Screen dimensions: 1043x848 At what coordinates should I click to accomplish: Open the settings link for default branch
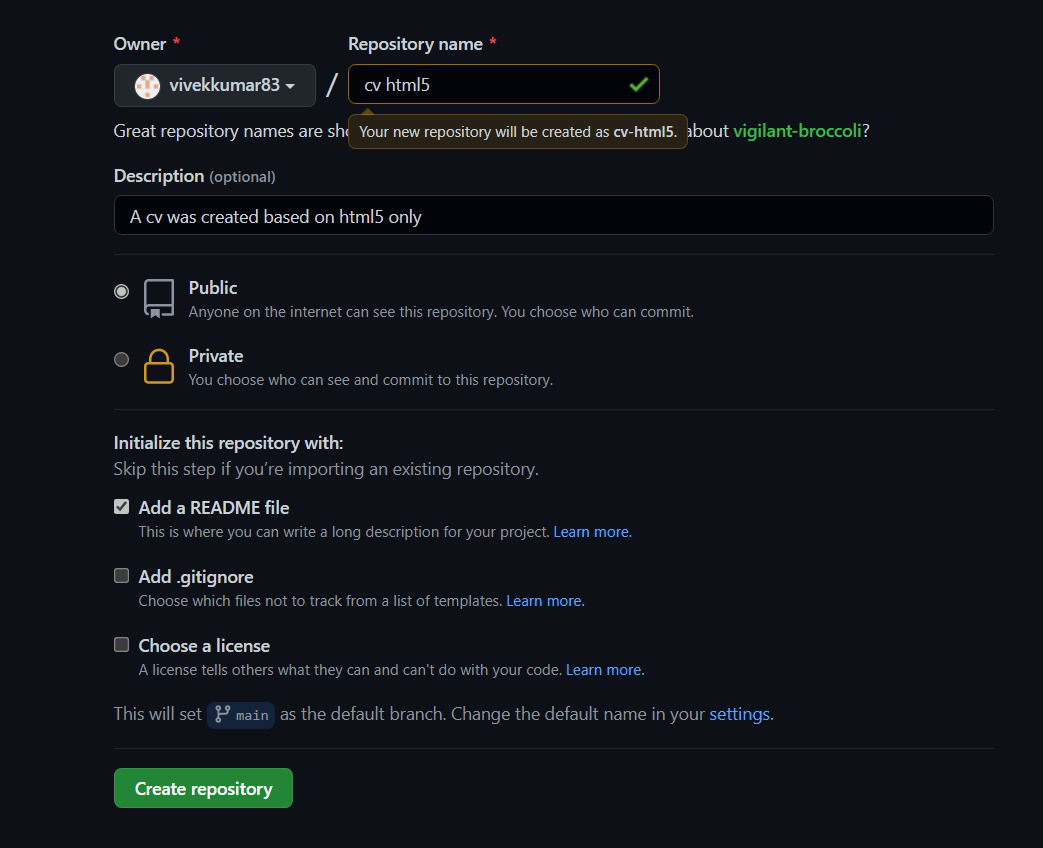(739, 714)
